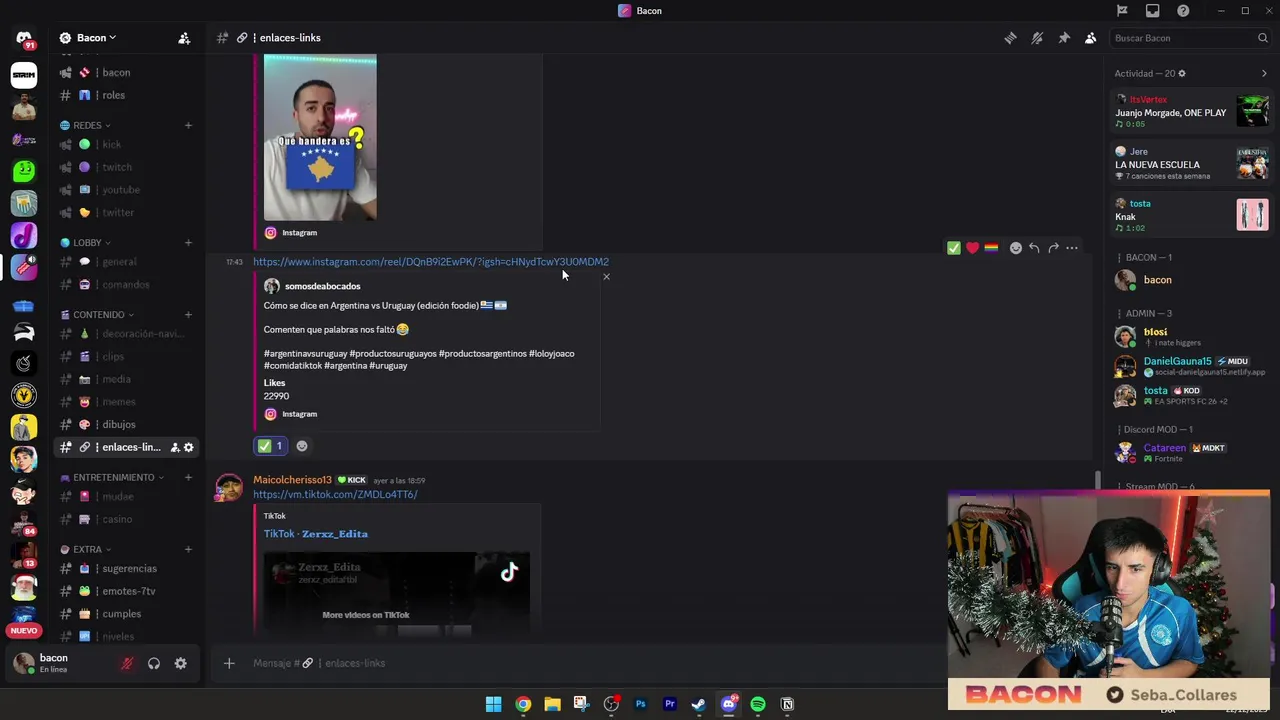Open the general channel
The width and height of the screenshot is (1280, 720).
(x=126, y=262)
